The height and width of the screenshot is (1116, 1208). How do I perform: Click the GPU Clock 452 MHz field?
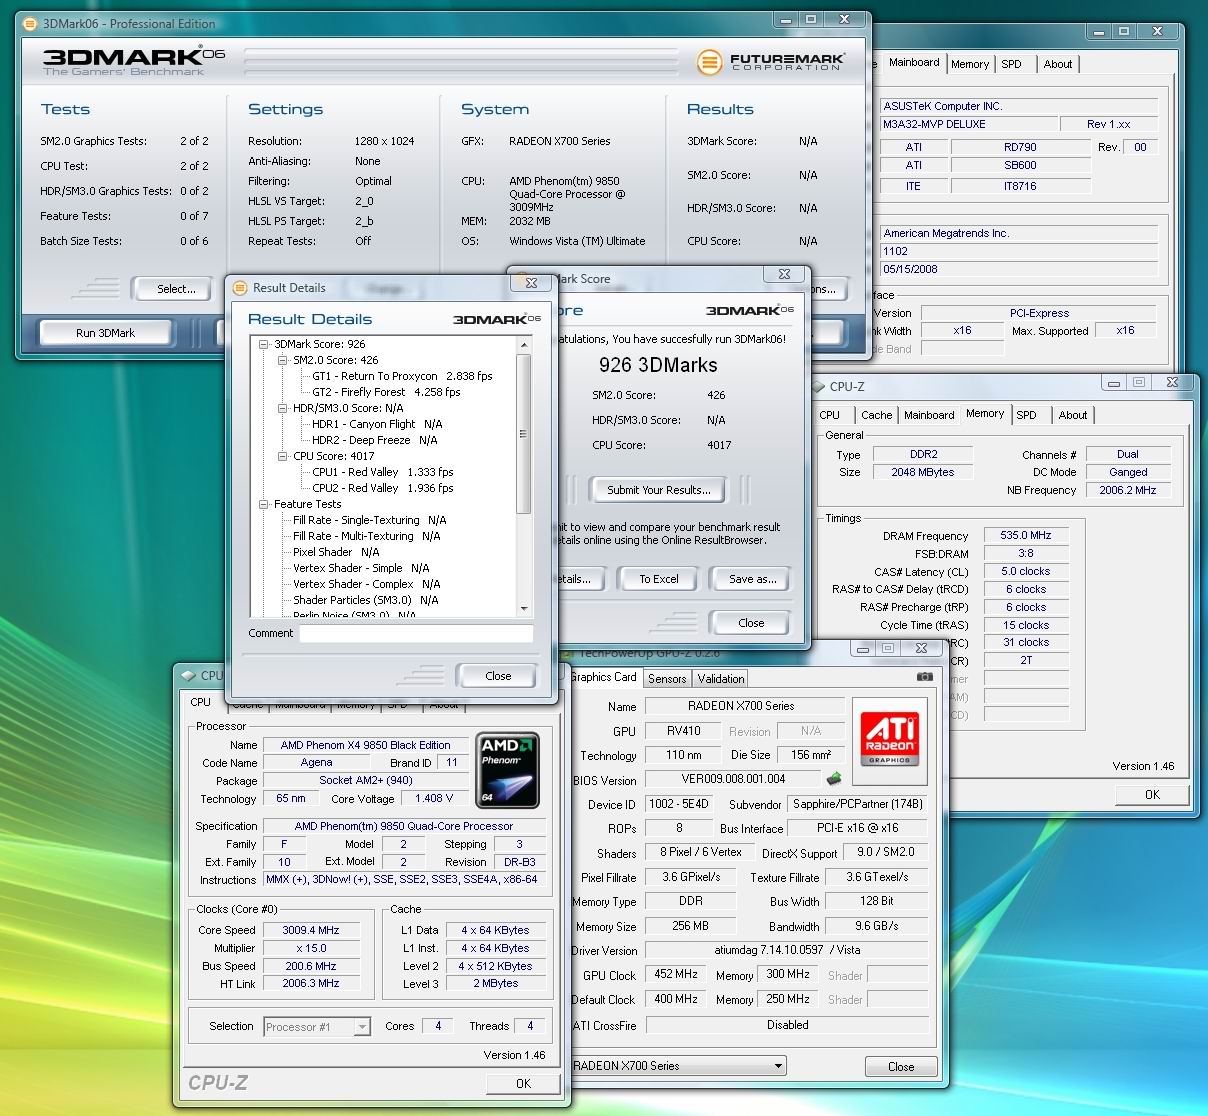click(676, 974)
